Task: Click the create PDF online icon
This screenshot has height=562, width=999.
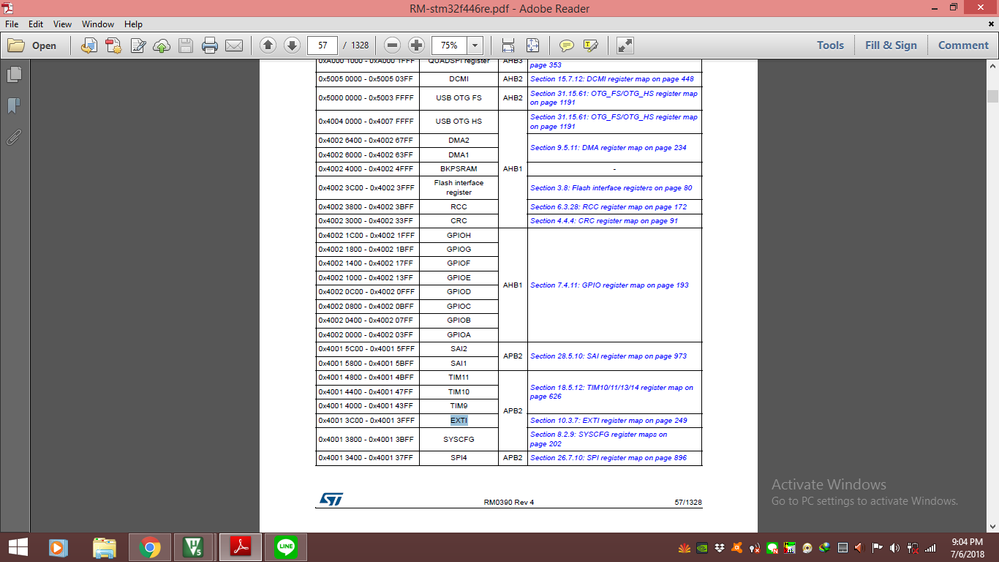Action: coord(113,45)
